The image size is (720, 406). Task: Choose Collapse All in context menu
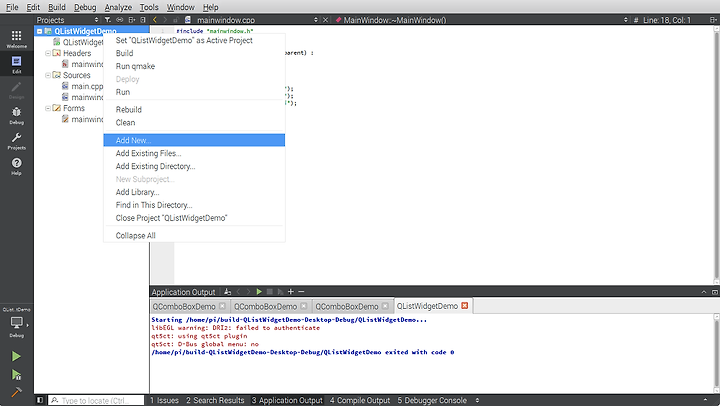[194, 235]
